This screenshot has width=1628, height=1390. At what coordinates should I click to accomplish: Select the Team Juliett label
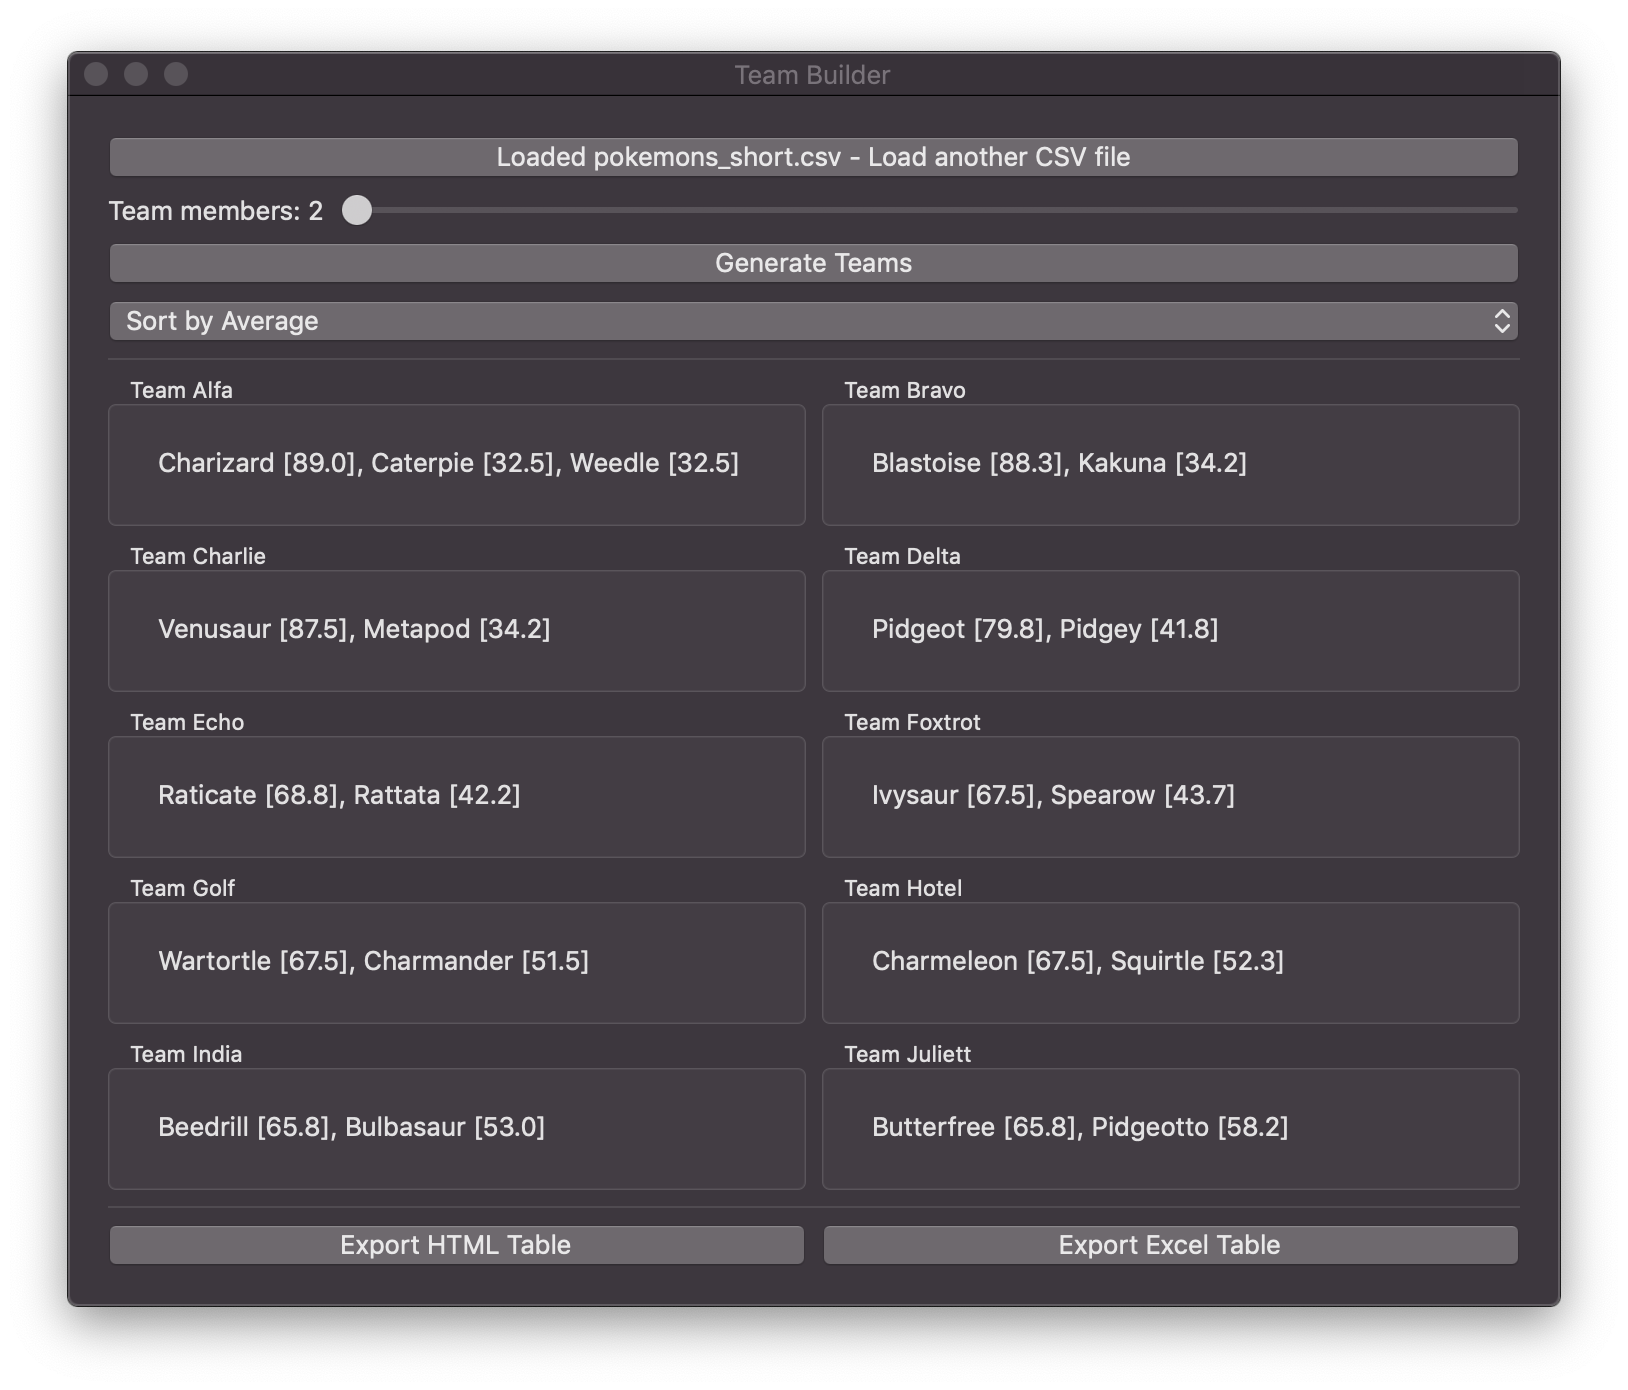pos(907,1054)
